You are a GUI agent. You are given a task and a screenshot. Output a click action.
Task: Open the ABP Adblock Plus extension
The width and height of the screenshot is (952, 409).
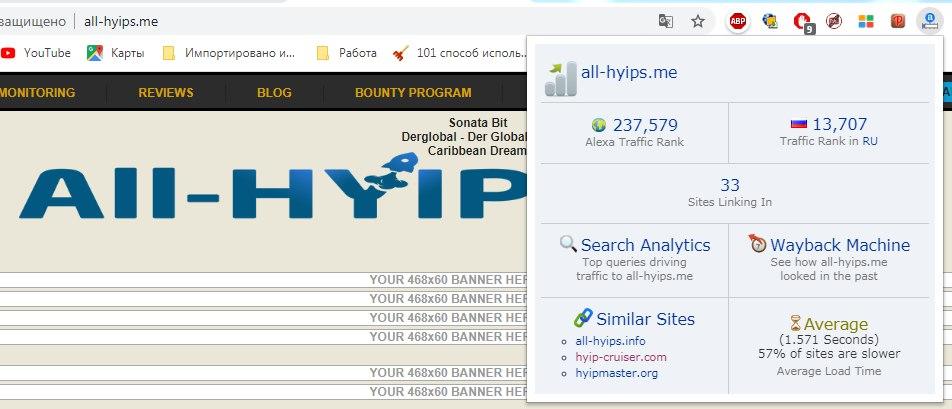click(x=738, y=22)
